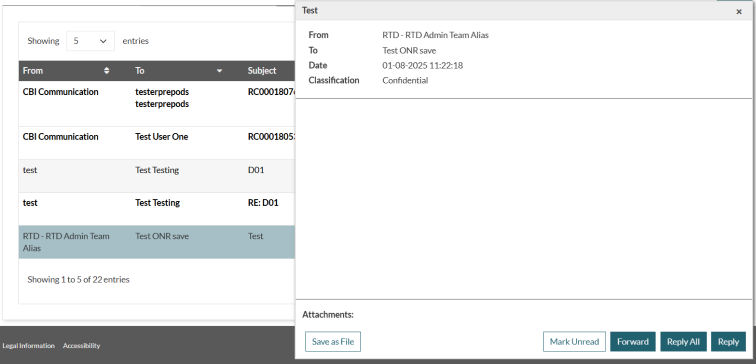
Task: Click the To column sort arrow
Action: click(x=219, y=71)
